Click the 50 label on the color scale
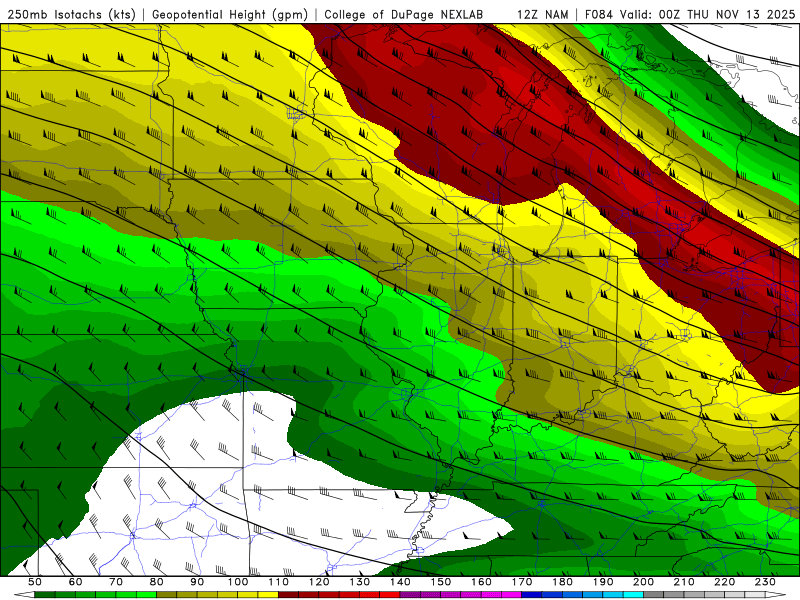 click(x=35, y=582)
